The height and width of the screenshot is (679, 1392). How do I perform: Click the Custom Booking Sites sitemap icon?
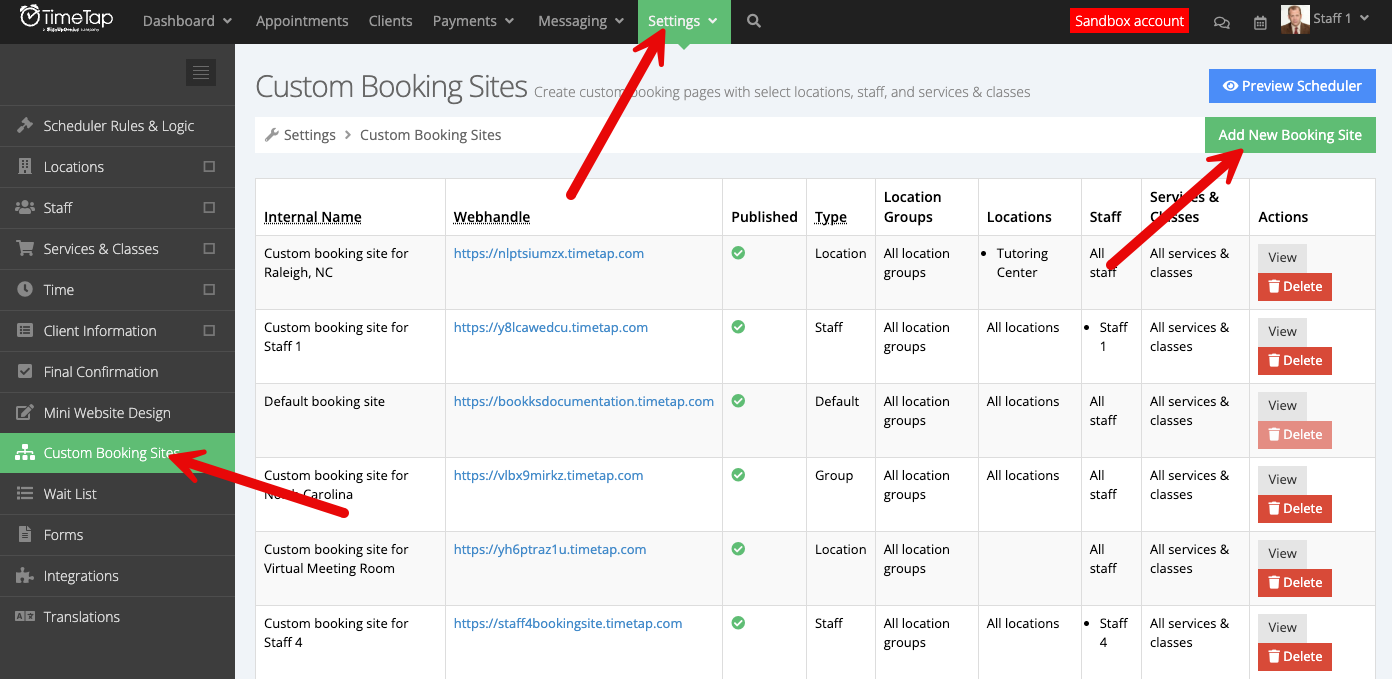pos(25,453)
